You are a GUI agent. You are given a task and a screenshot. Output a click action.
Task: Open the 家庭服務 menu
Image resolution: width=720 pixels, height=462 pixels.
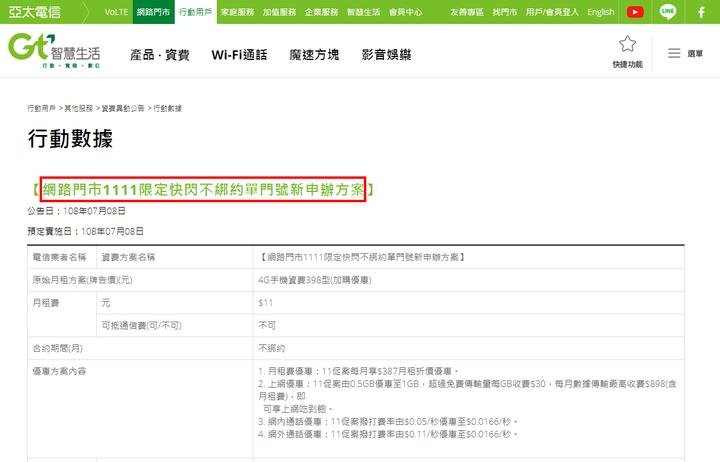[x=237, y=12]
